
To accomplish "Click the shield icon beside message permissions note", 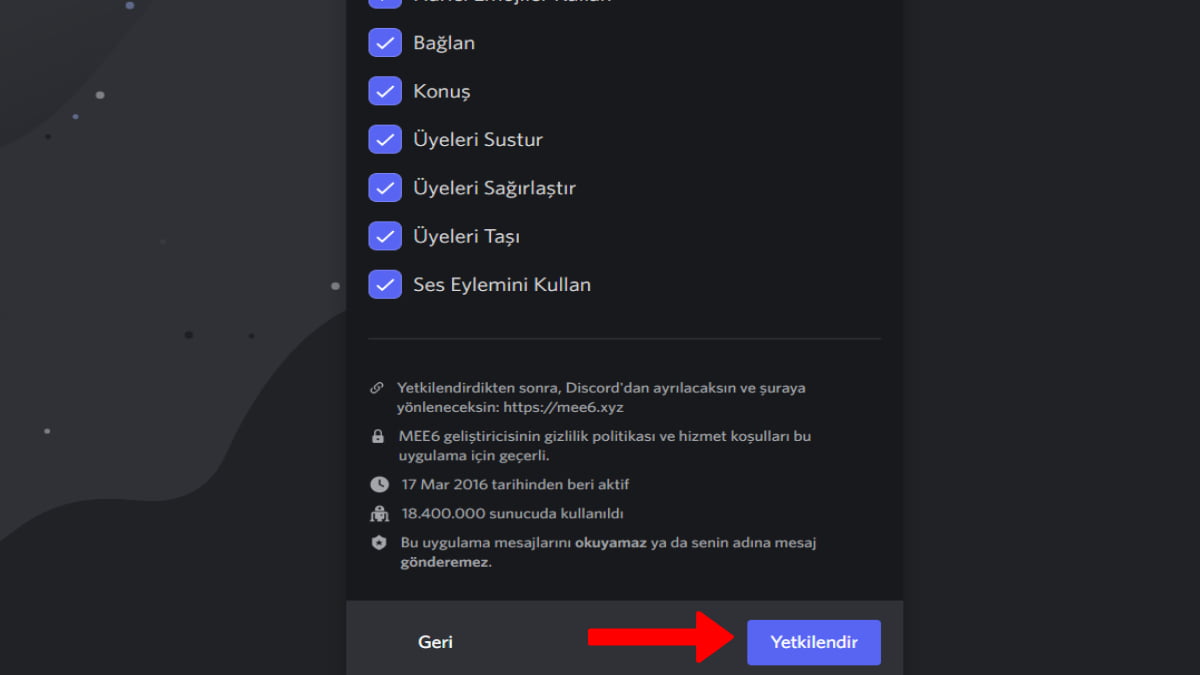I will coord(379,543).
